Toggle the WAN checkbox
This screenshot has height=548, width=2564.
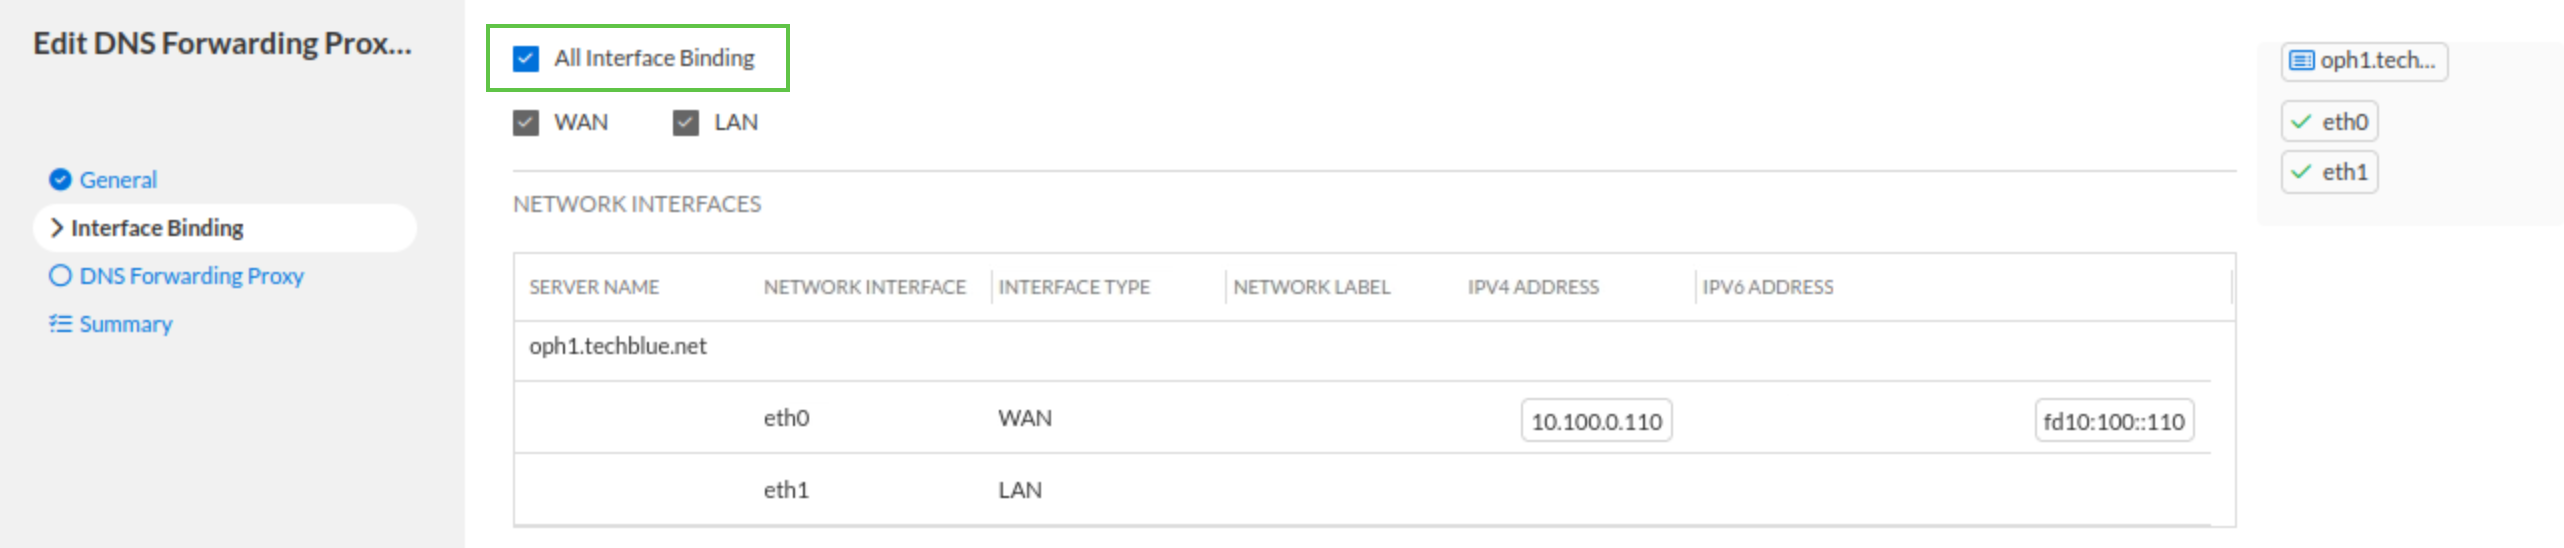(526, 123)
